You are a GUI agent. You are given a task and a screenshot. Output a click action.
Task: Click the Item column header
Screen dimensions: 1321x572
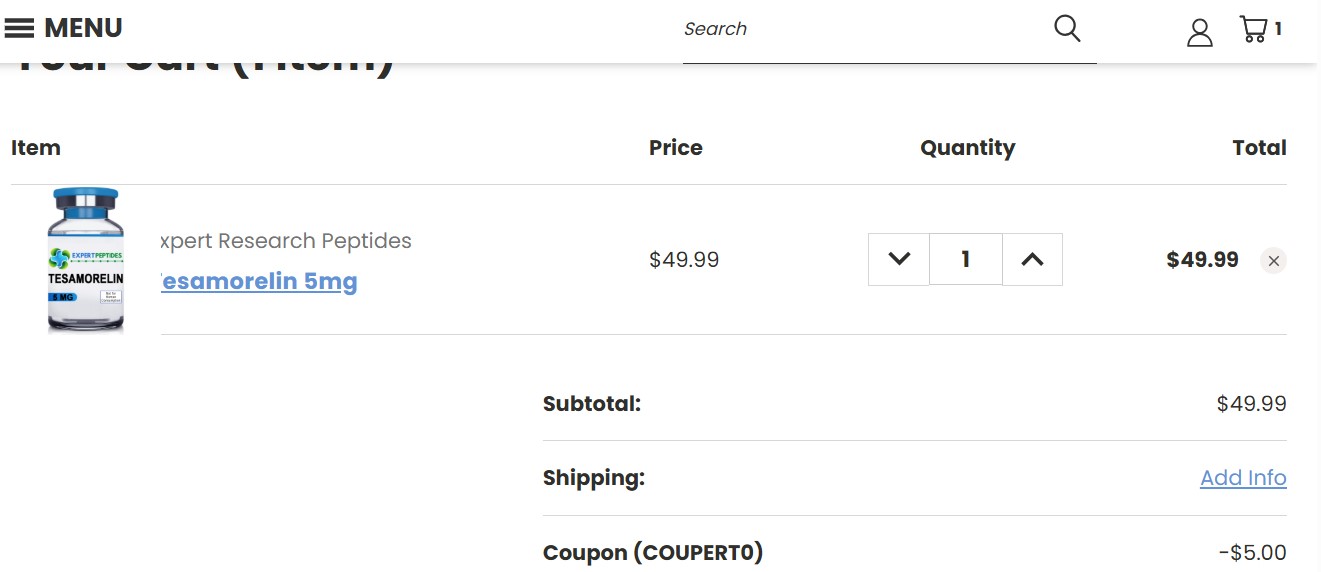pyautogui.click(x=36, y=148)
